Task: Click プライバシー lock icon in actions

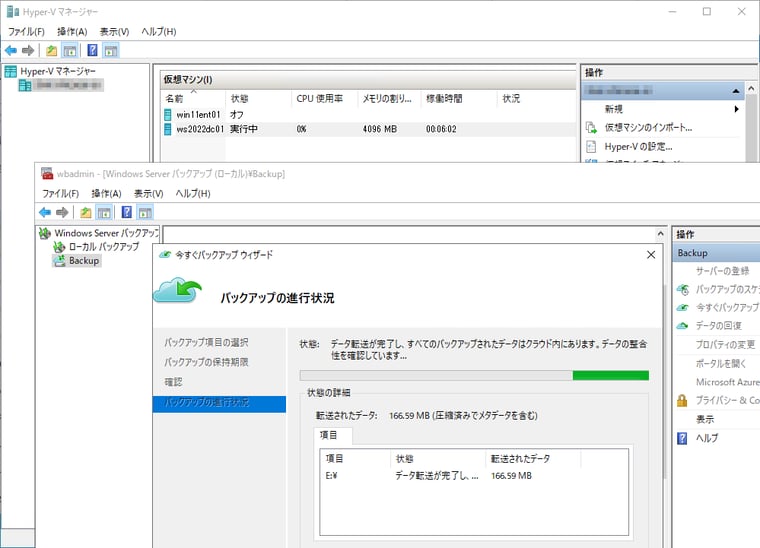Action: (682, 400)
